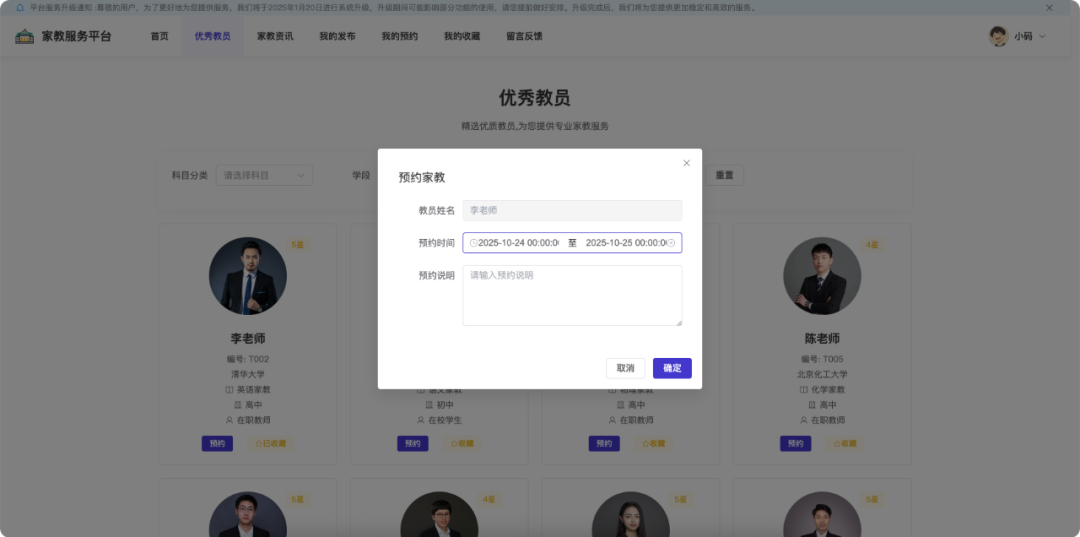The image size is (1080, 537).
Task: Click the 陈老师 name heading
Action: pos(822,339)
